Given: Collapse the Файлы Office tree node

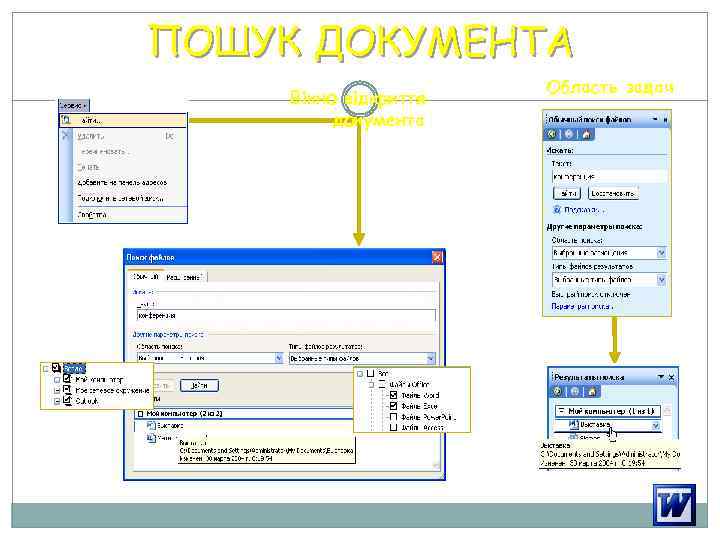Looking at the screenshot, I should click(372, 385).
